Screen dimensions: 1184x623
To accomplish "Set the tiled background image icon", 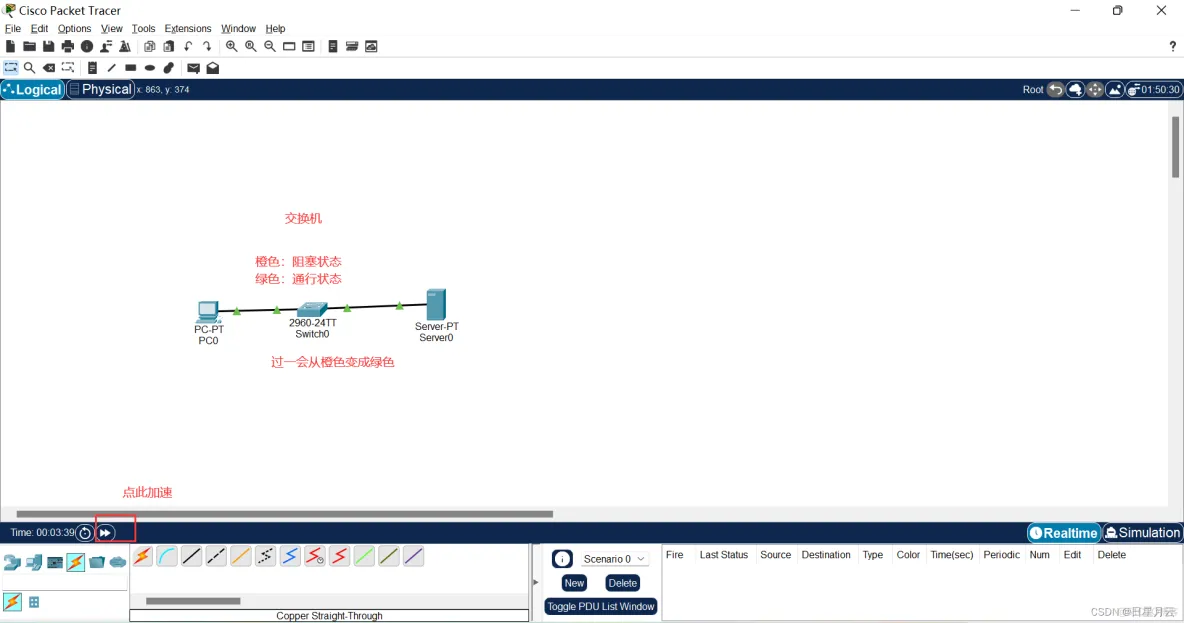I will tap(1115, 90).
